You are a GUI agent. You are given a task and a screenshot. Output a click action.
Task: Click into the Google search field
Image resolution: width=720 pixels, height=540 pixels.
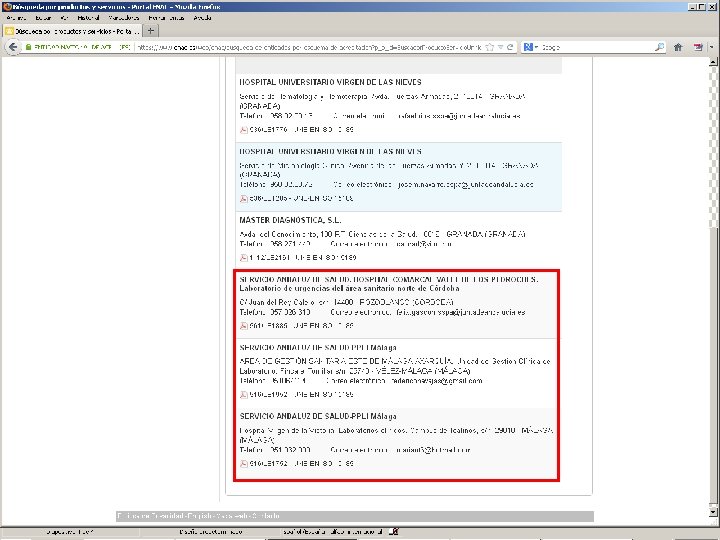tap(597, 47)
